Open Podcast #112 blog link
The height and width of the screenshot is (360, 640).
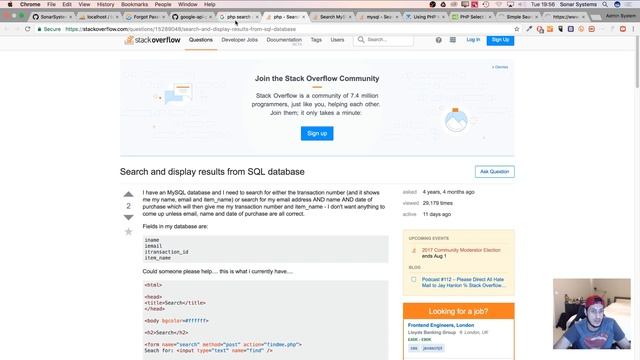[x=463, y=282]
